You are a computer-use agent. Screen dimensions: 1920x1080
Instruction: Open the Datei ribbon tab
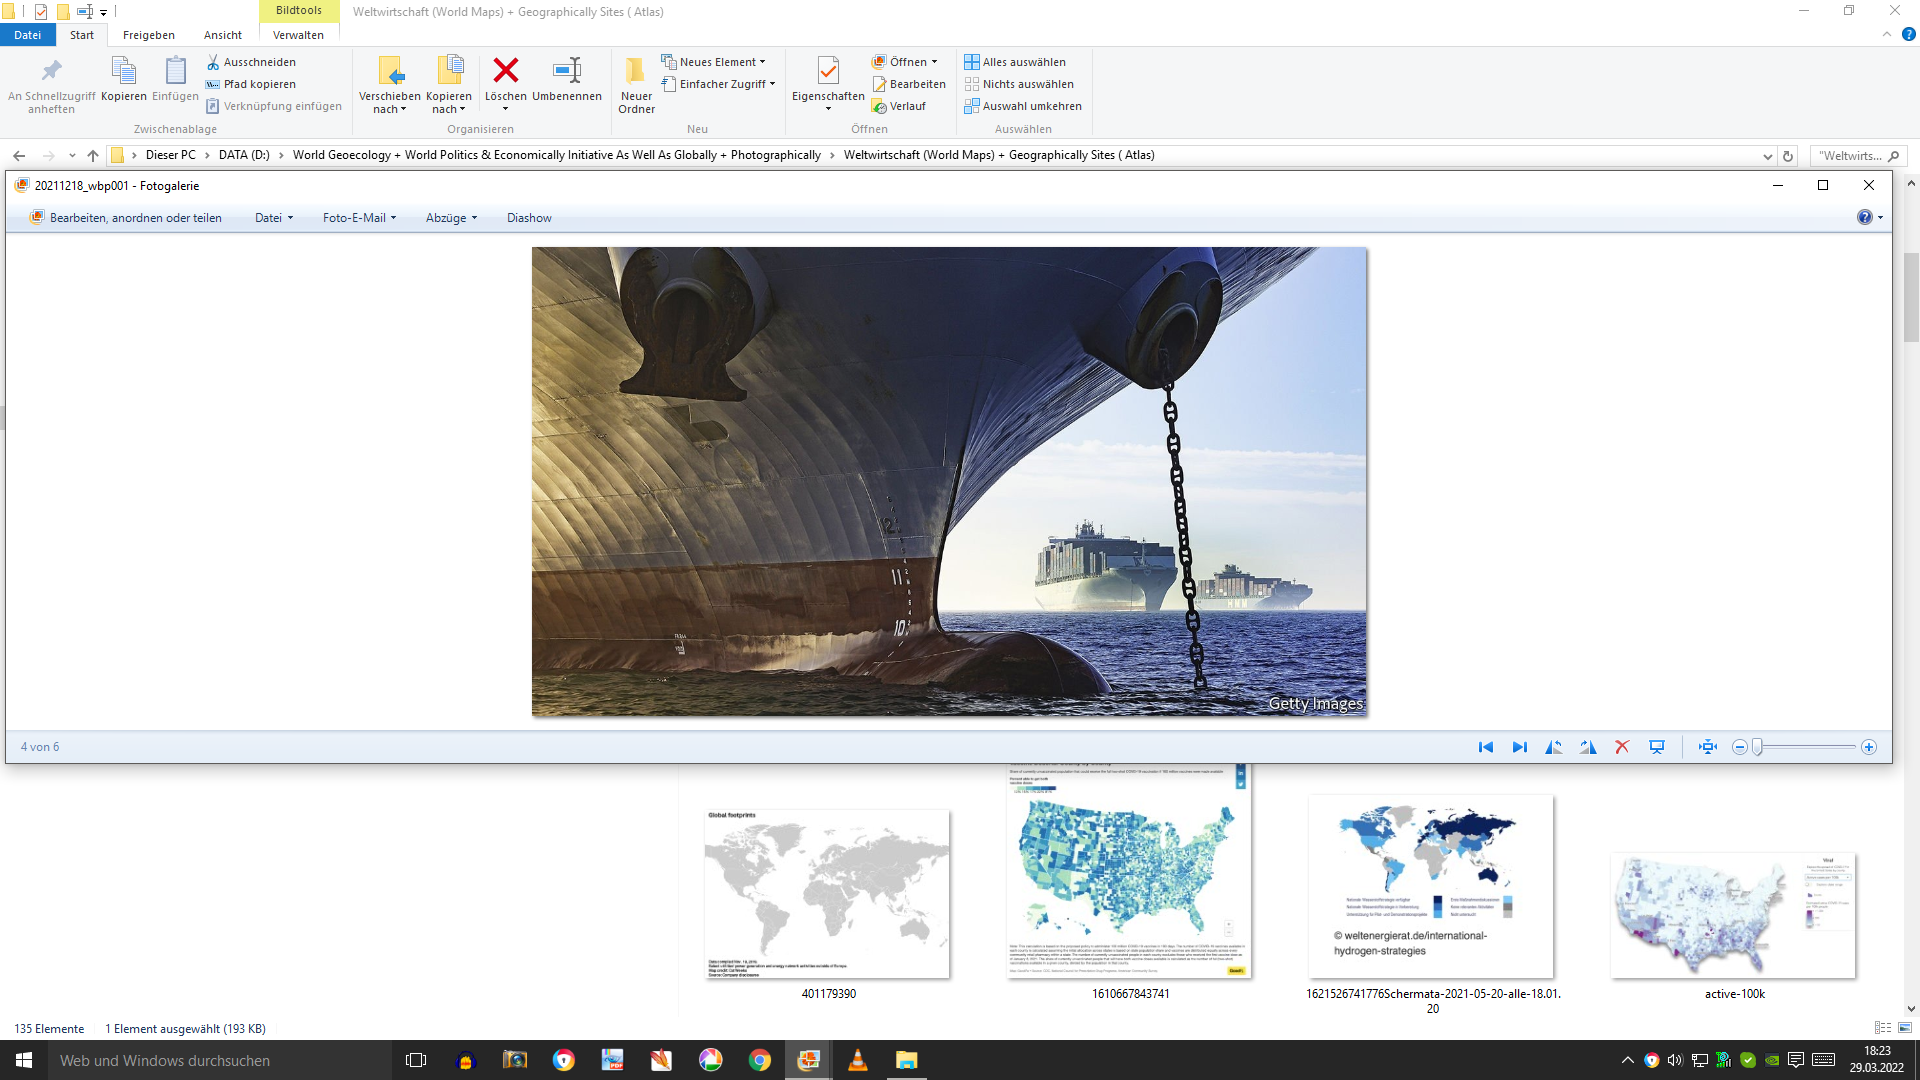27,35
